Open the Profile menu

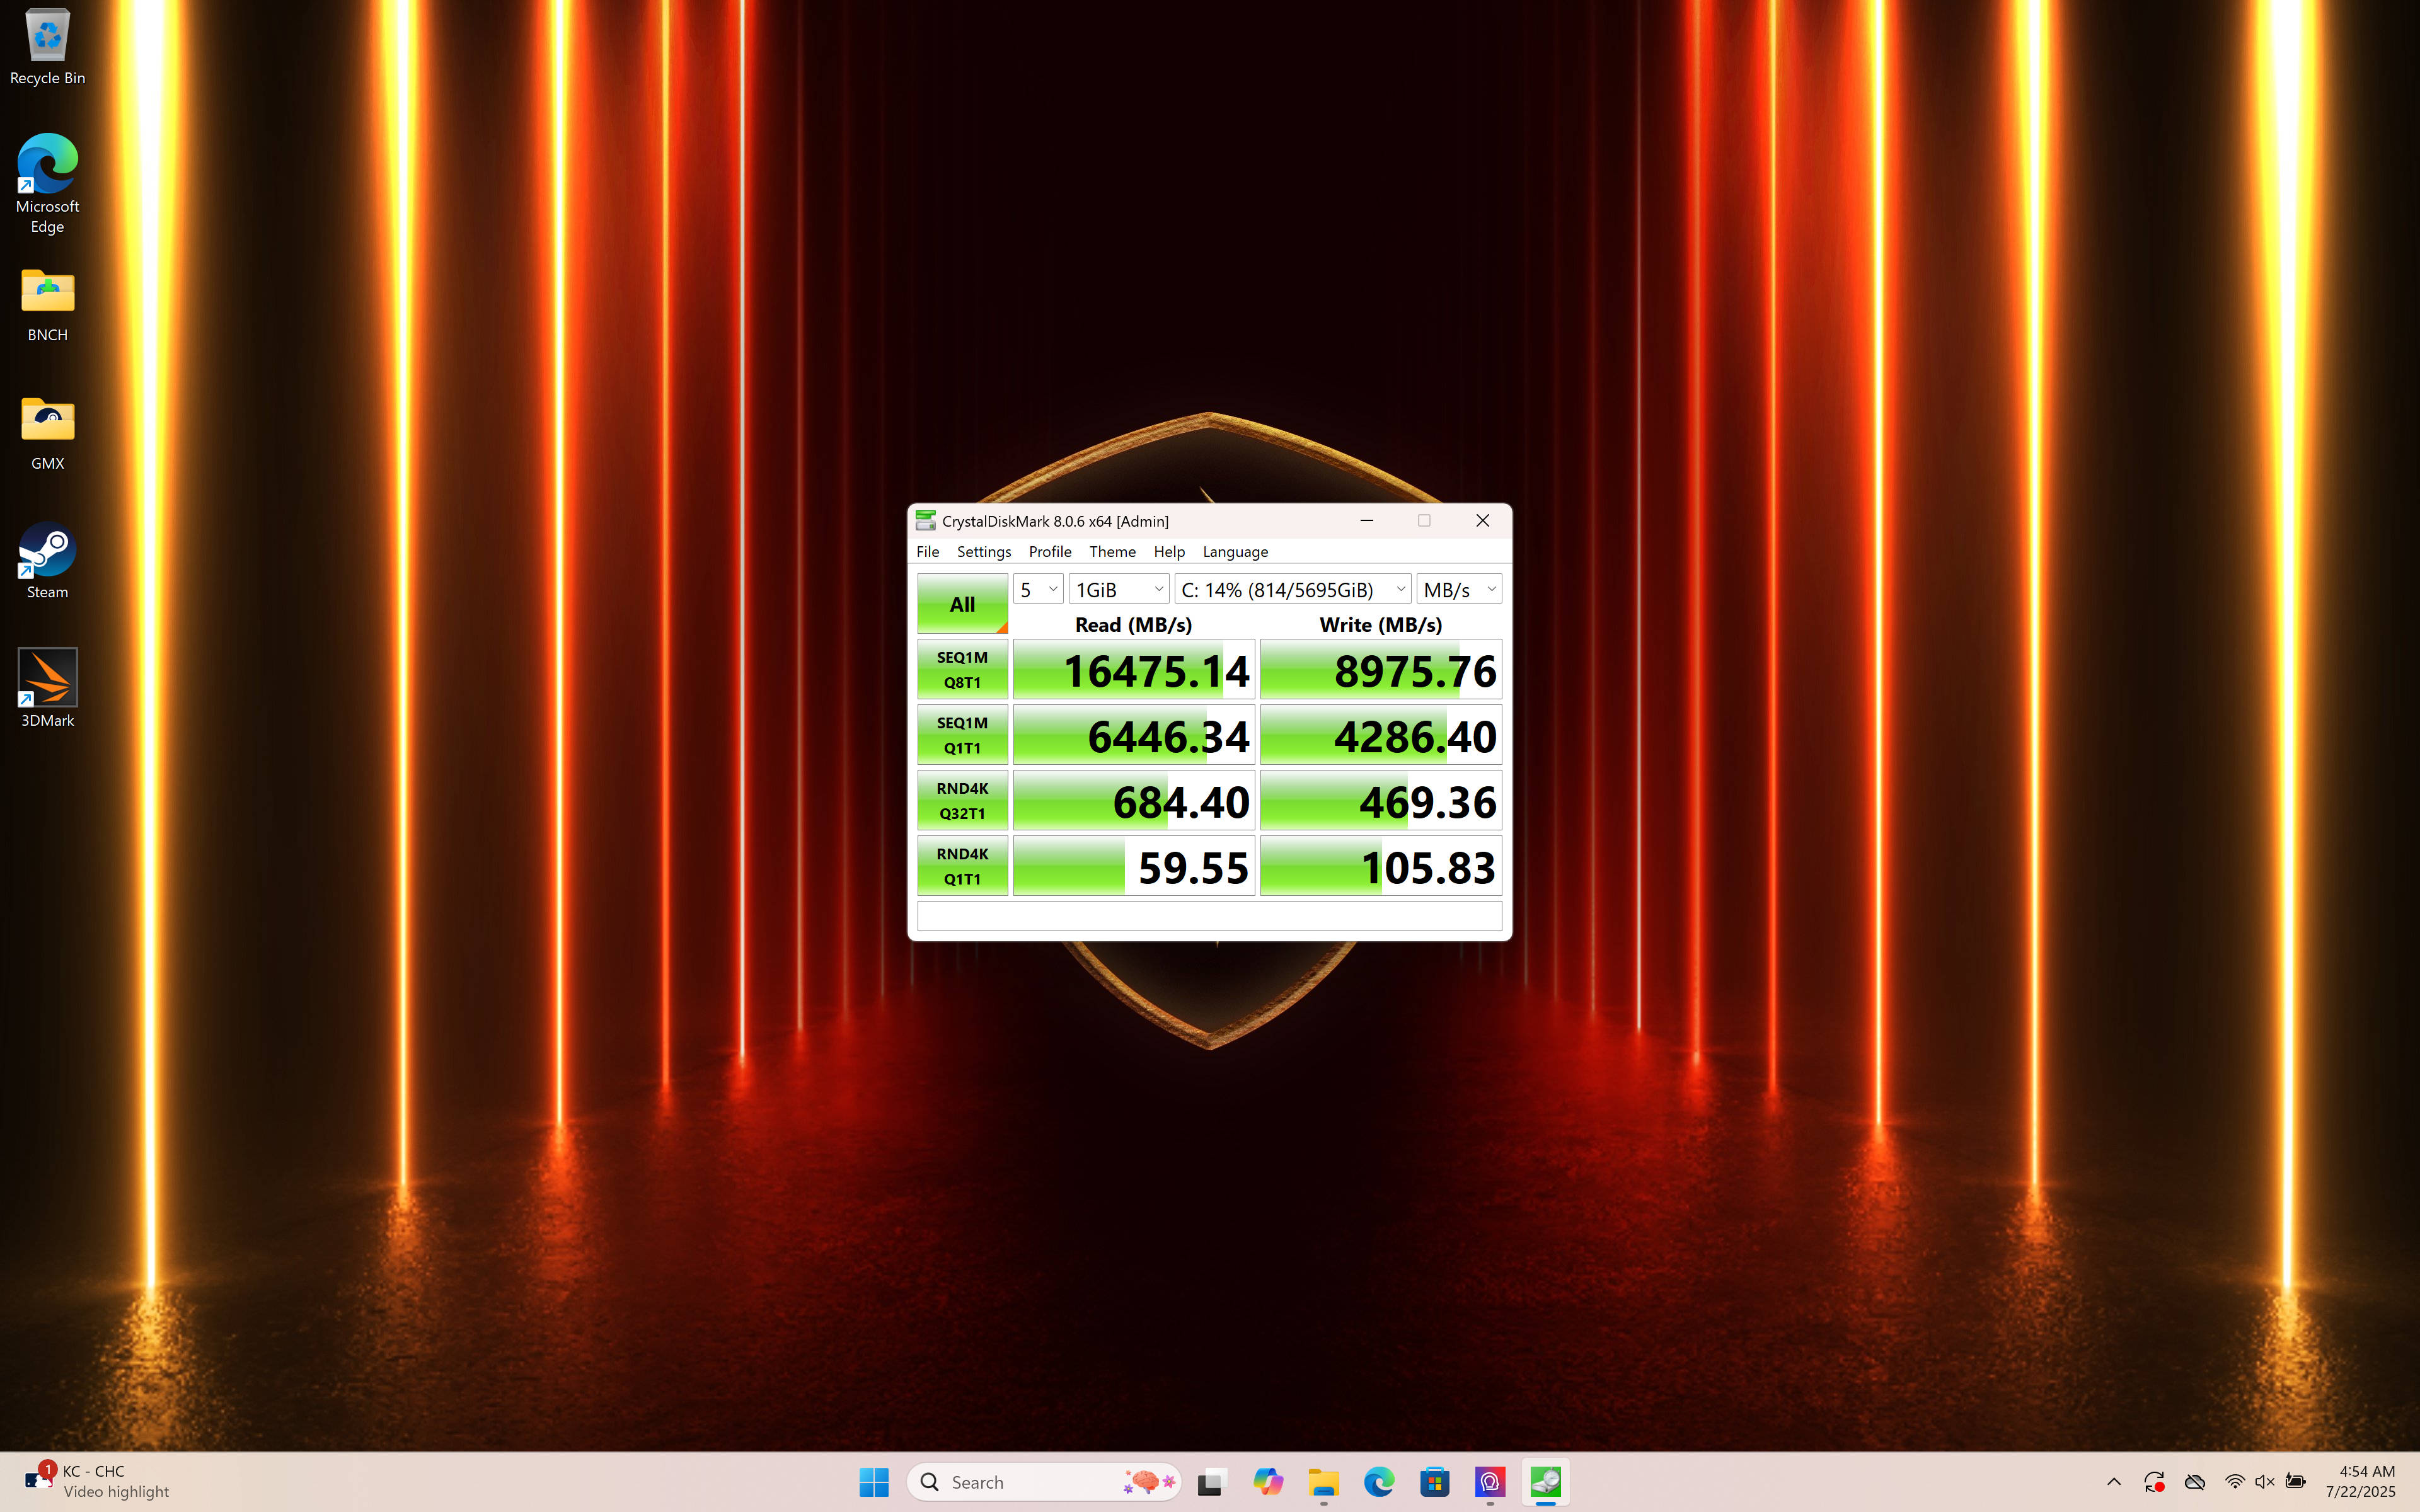click(1050, 552)
